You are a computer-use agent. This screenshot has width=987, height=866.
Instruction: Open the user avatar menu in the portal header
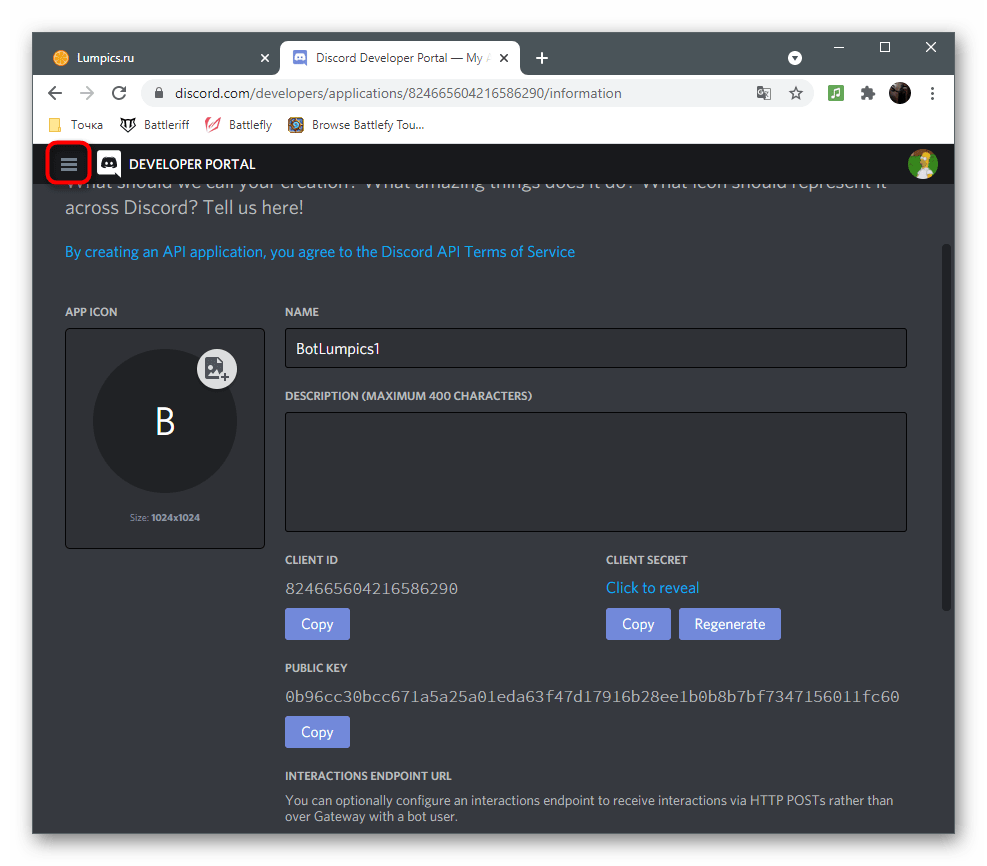pos(922,163)
